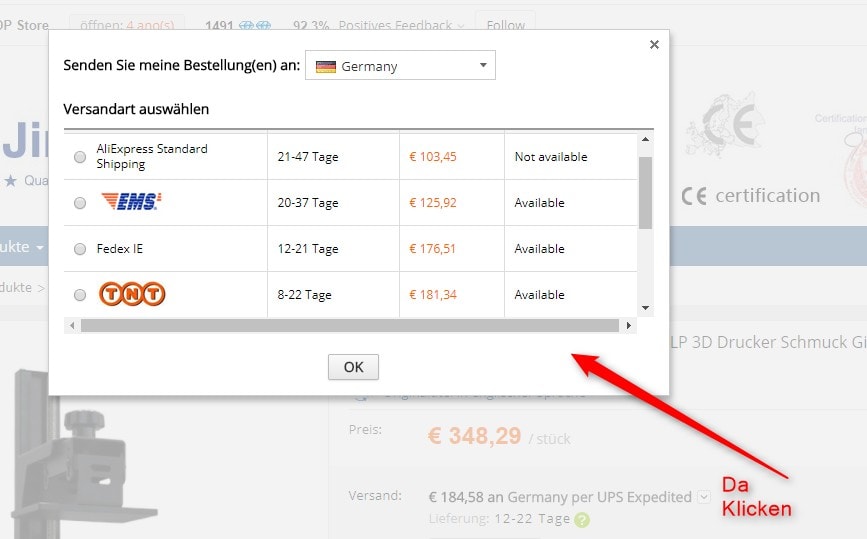The width and height of the screenshot is (867, 539).
Task: Select the EMS shipping radio button
Action: click(80, 203)
